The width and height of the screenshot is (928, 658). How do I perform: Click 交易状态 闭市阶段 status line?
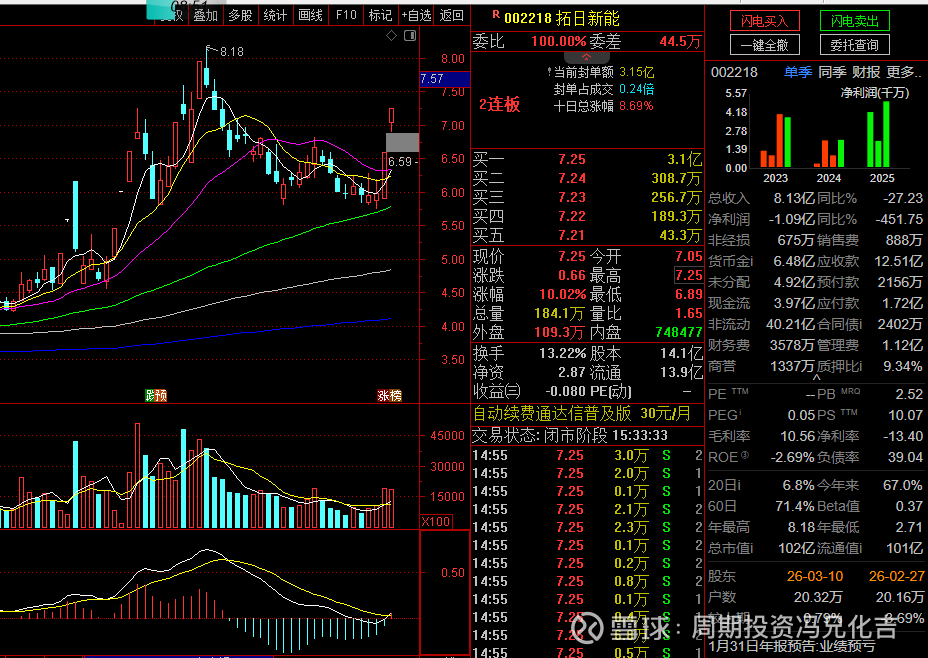coord(570,436)
